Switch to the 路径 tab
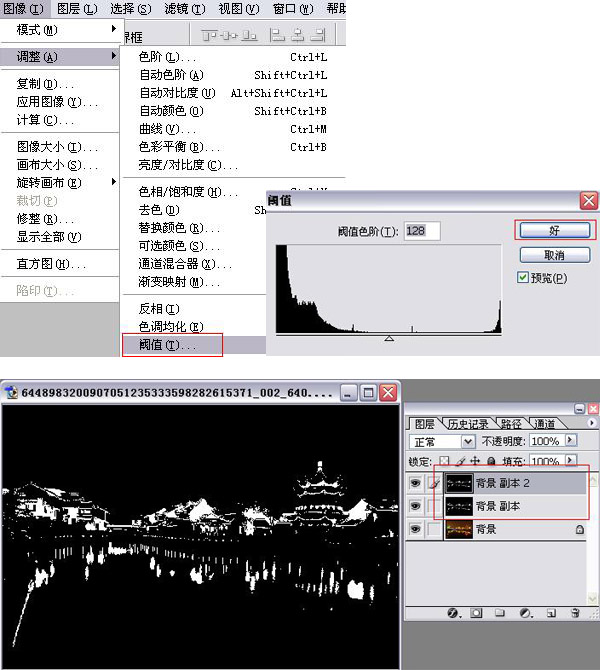Viewport: 600px width, 670px height. click(x=511, y=424)
